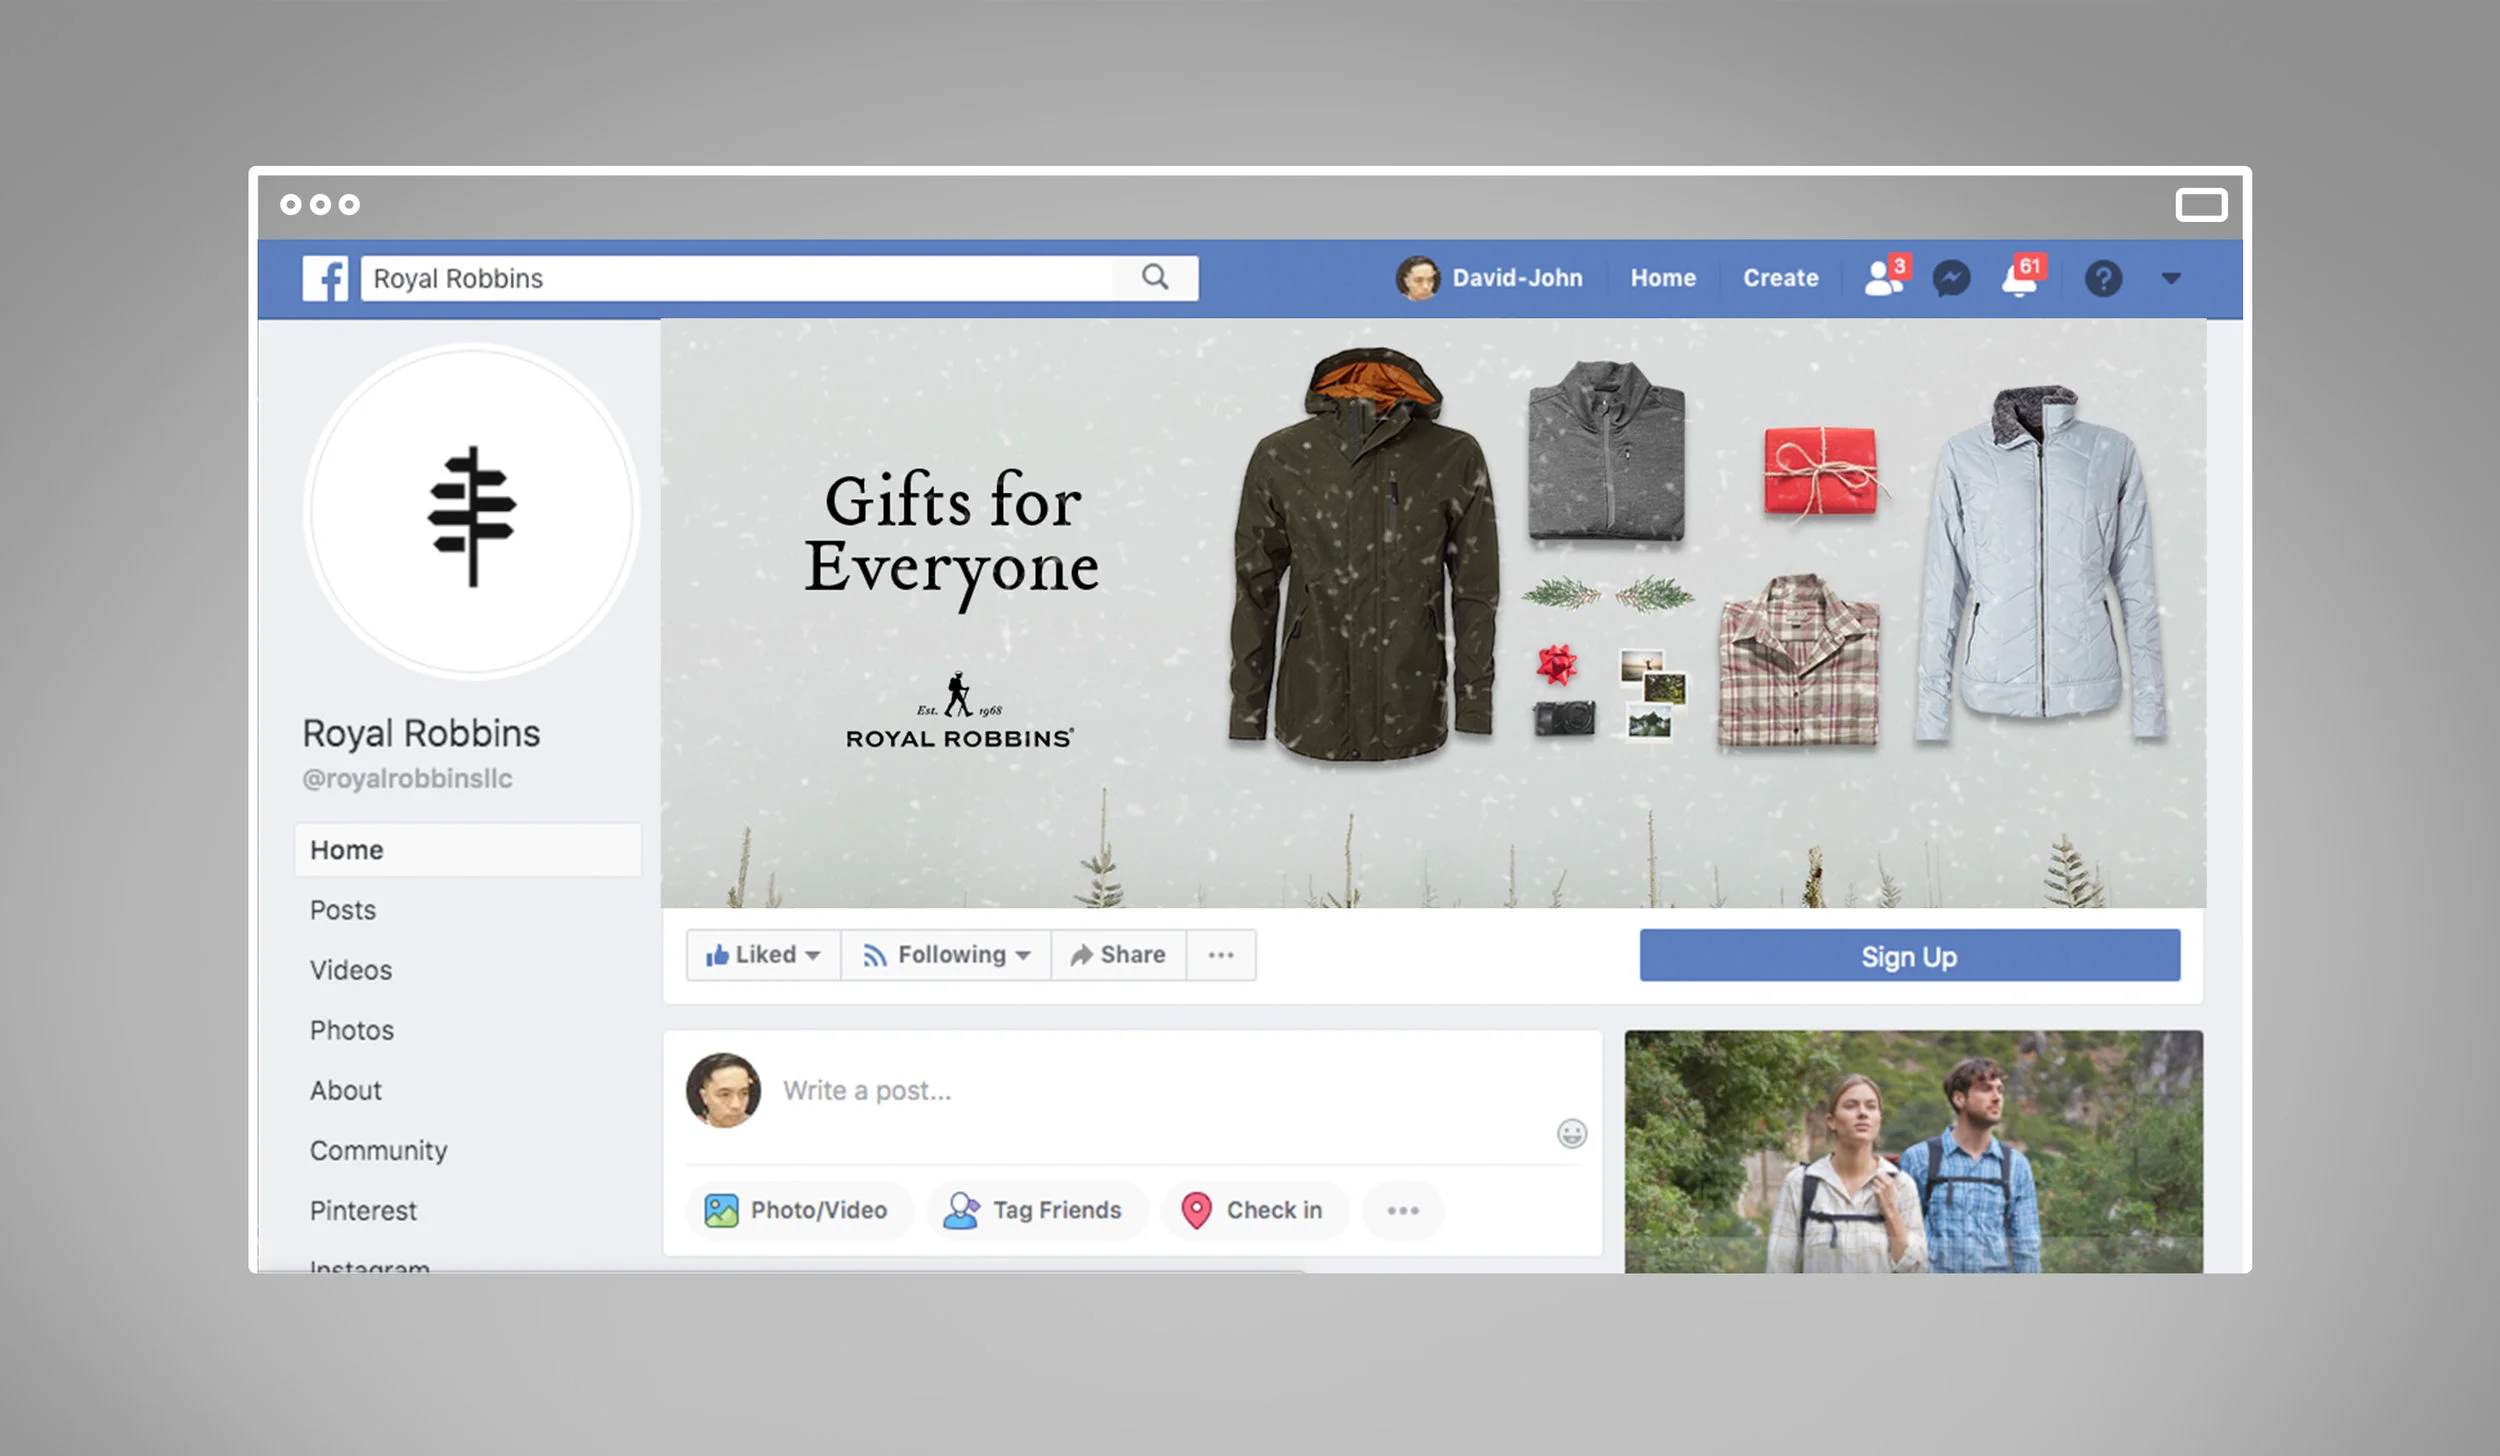The image size is (2500, 1456).
Task: Click Tag Friends option
Action: click(1035, 1210)
